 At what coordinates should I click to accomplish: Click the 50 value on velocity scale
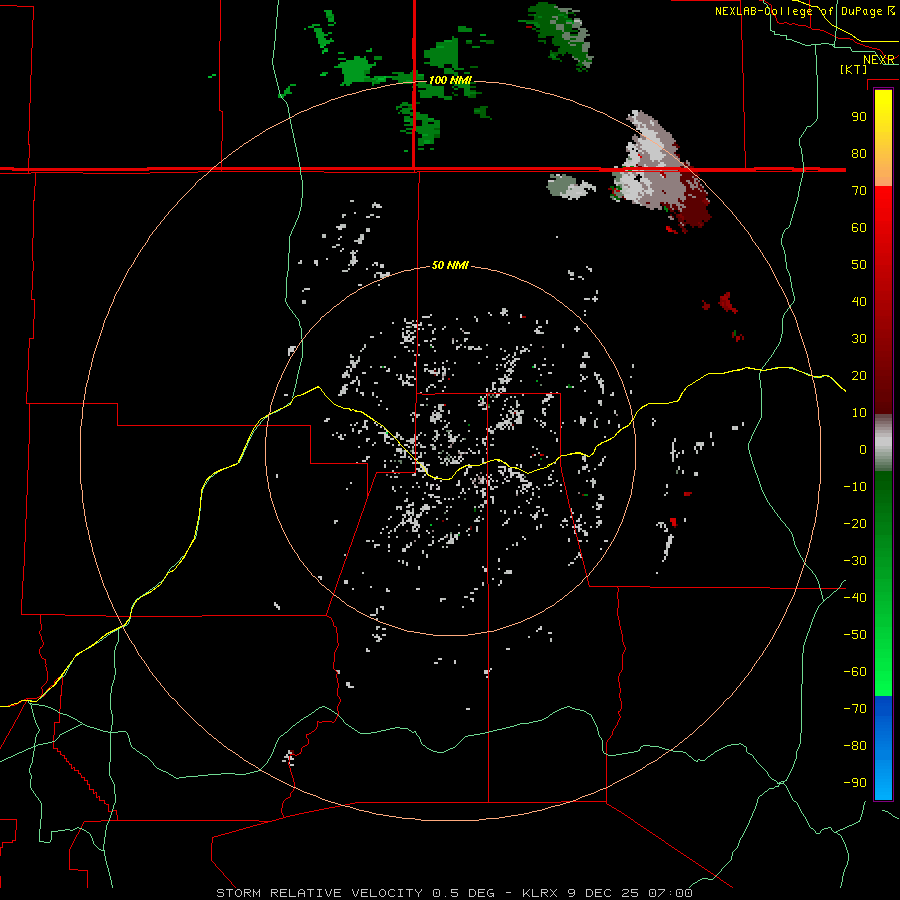point(859,265)
